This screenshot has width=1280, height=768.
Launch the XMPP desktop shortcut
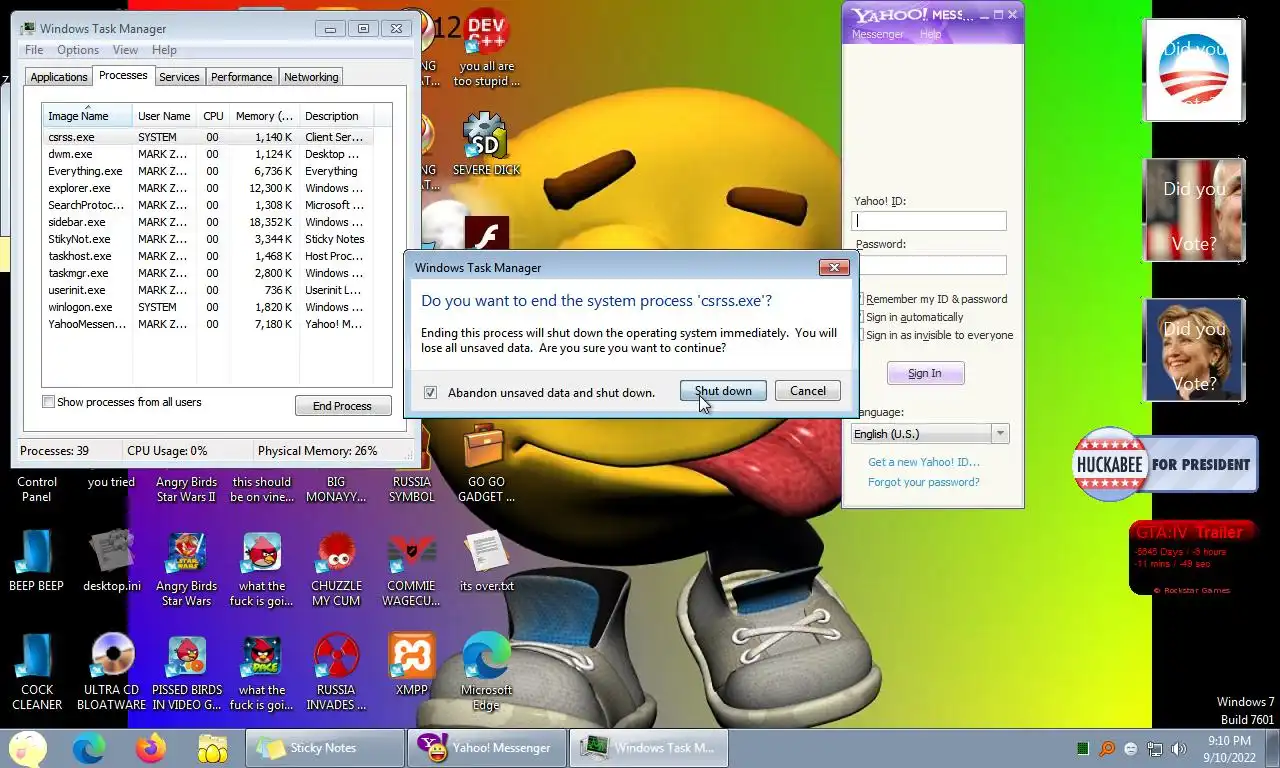(411, 664)
